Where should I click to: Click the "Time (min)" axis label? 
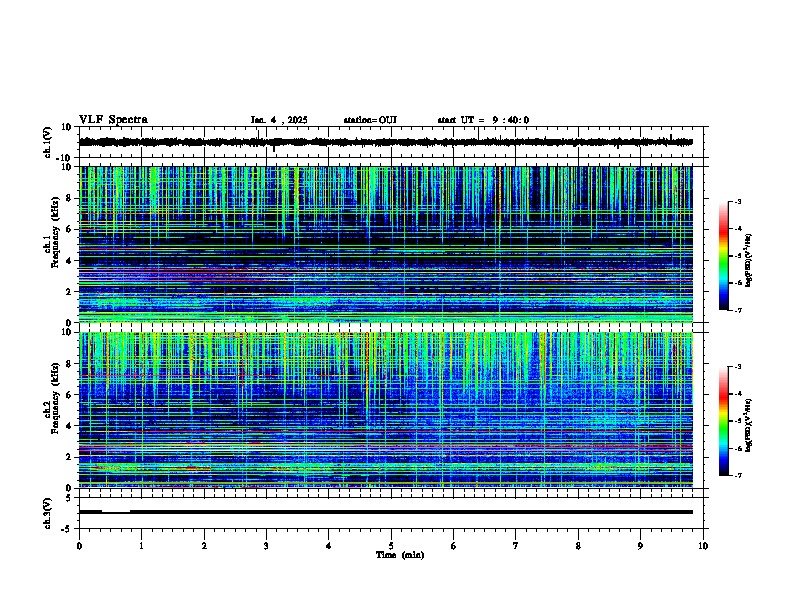(400, 555)
